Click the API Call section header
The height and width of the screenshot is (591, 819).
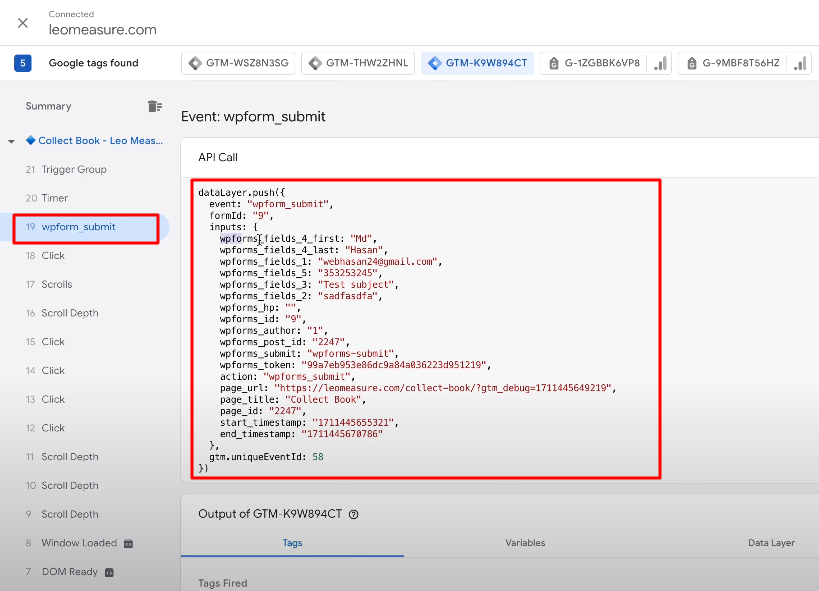(x=218, y=157)
